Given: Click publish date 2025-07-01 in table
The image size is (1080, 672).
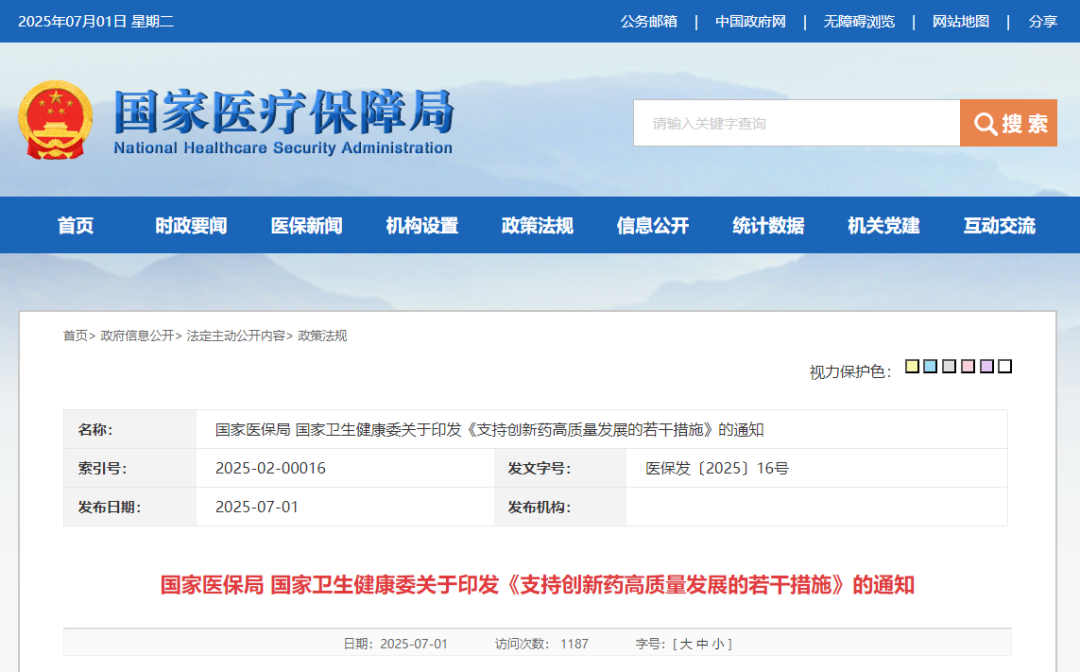Looking at the screenshot, I should pos(257,507).
